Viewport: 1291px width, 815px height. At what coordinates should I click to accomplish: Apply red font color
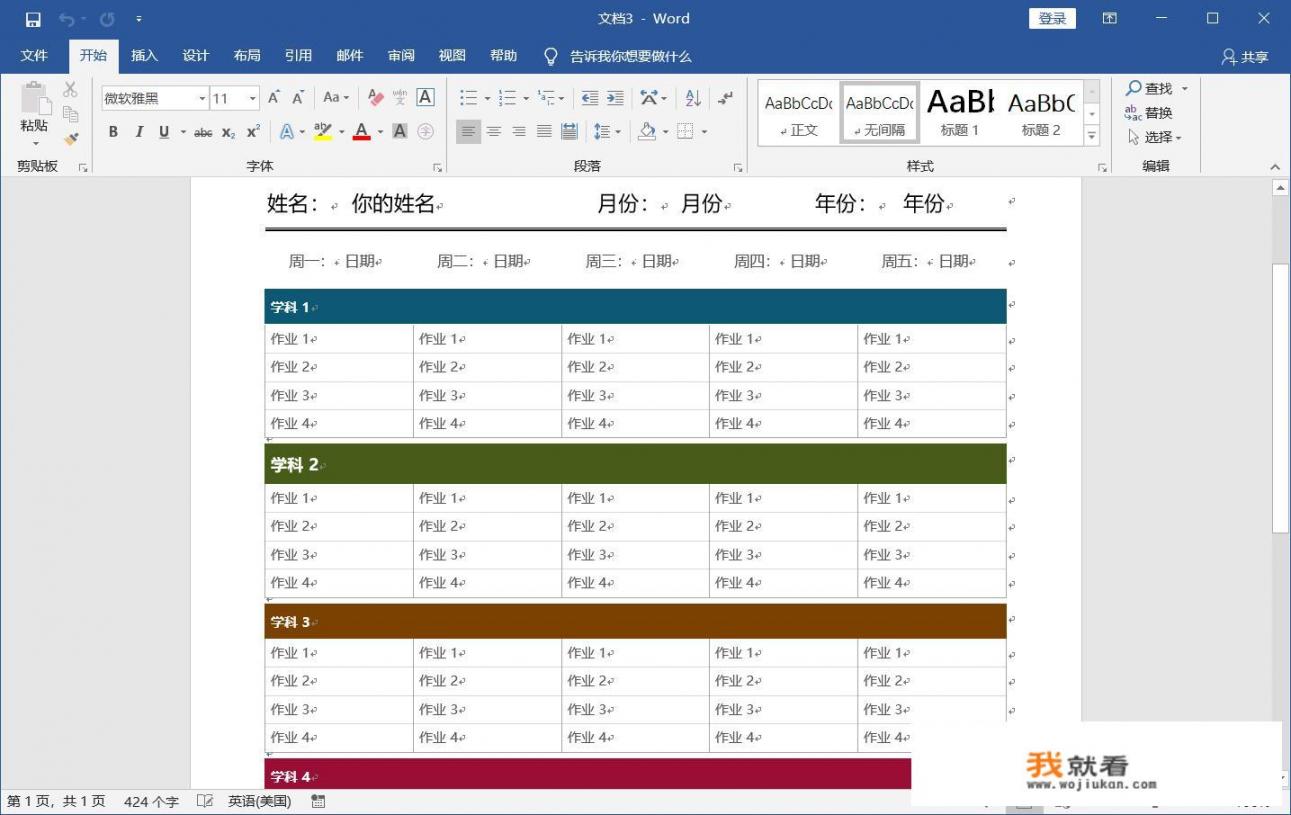pyautogui.click(x=362, y=132)
